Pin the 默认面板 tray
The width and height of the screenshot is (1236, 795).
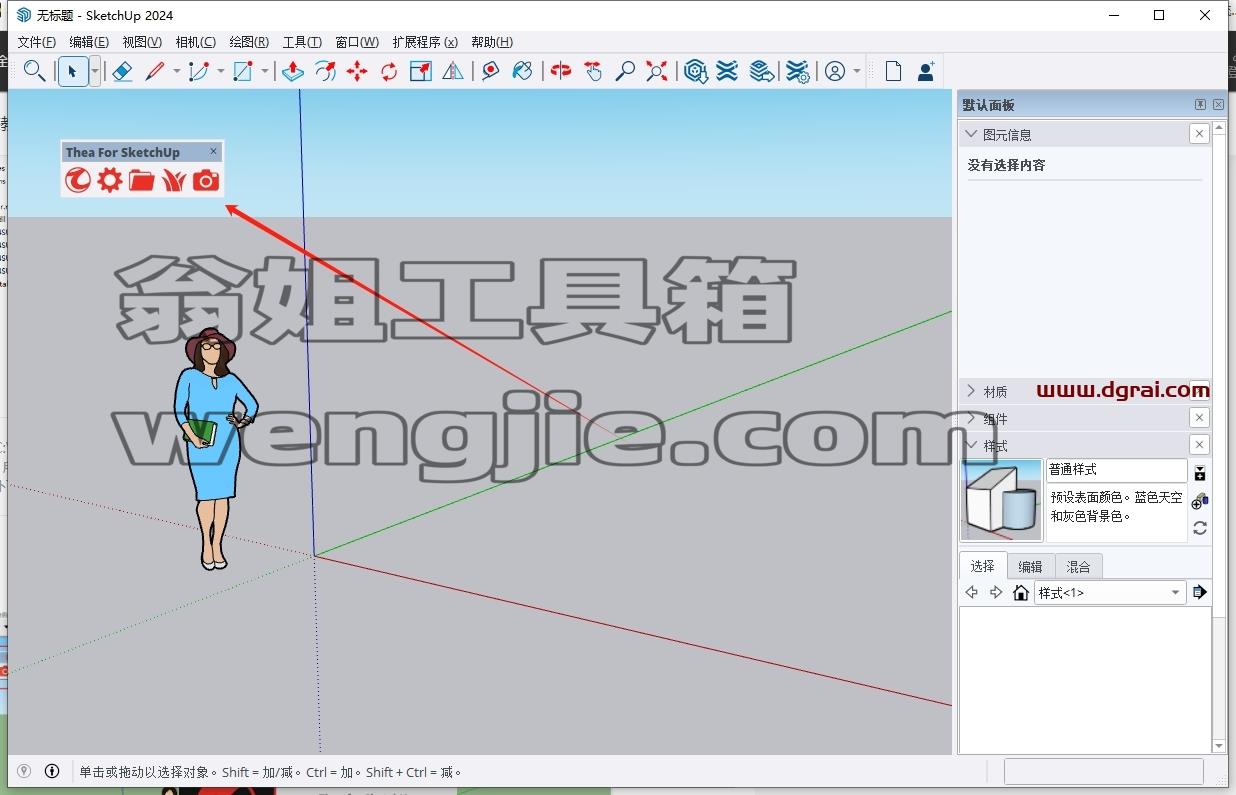(x=1200, y=105)
